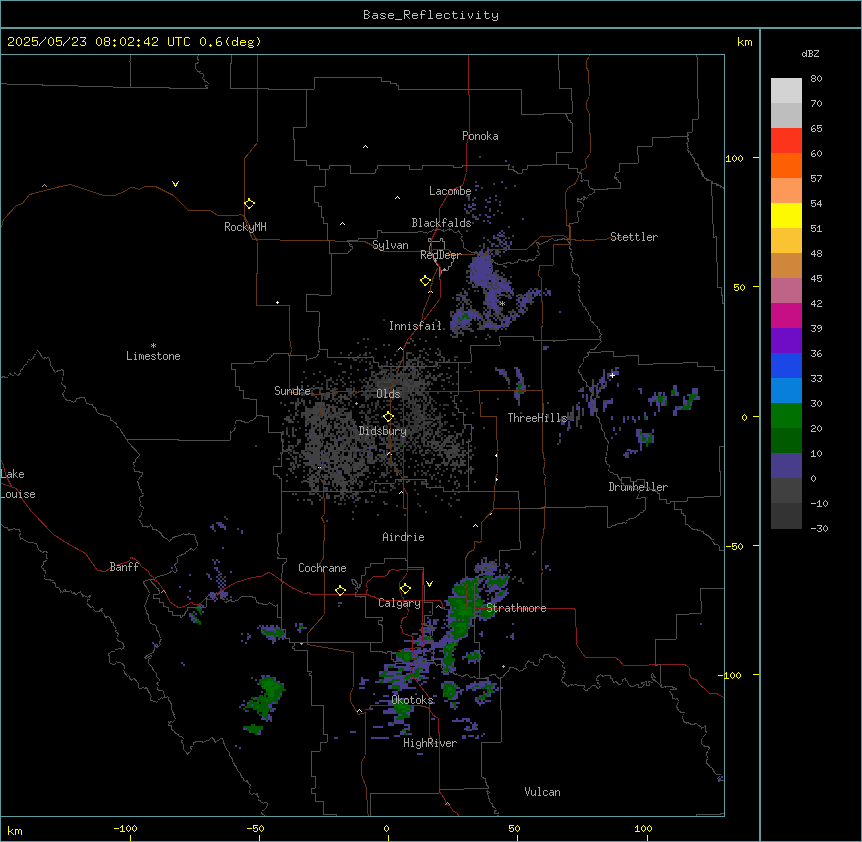Click the Blackfalds label

pos(441,223)
